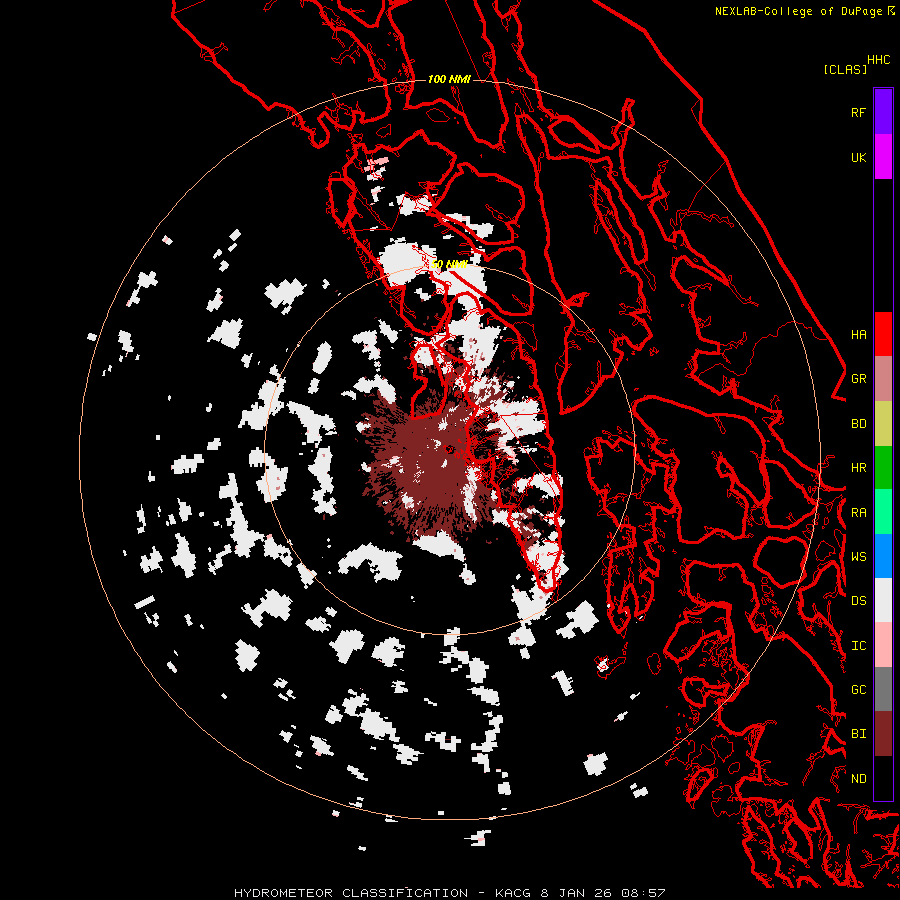This screenshot has width=900, height=900.
Task: Select the GC gray legend swatch
Action: 883,689
